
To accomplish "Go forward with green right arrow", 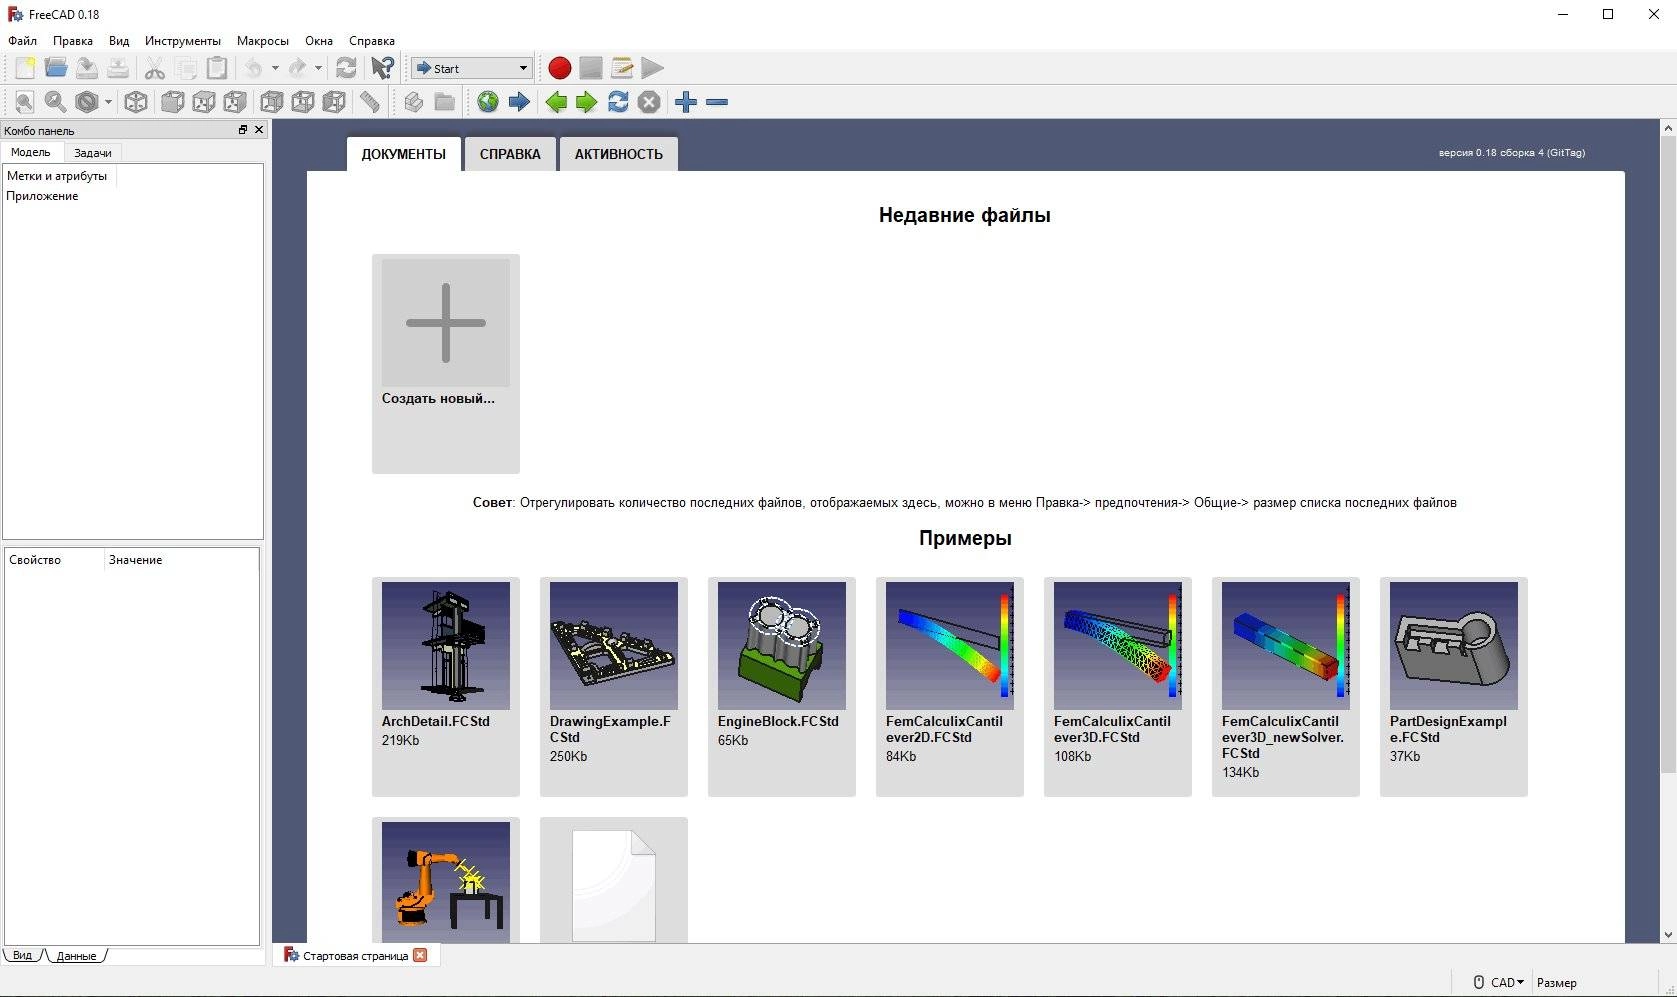I will [x=587, y=102].
